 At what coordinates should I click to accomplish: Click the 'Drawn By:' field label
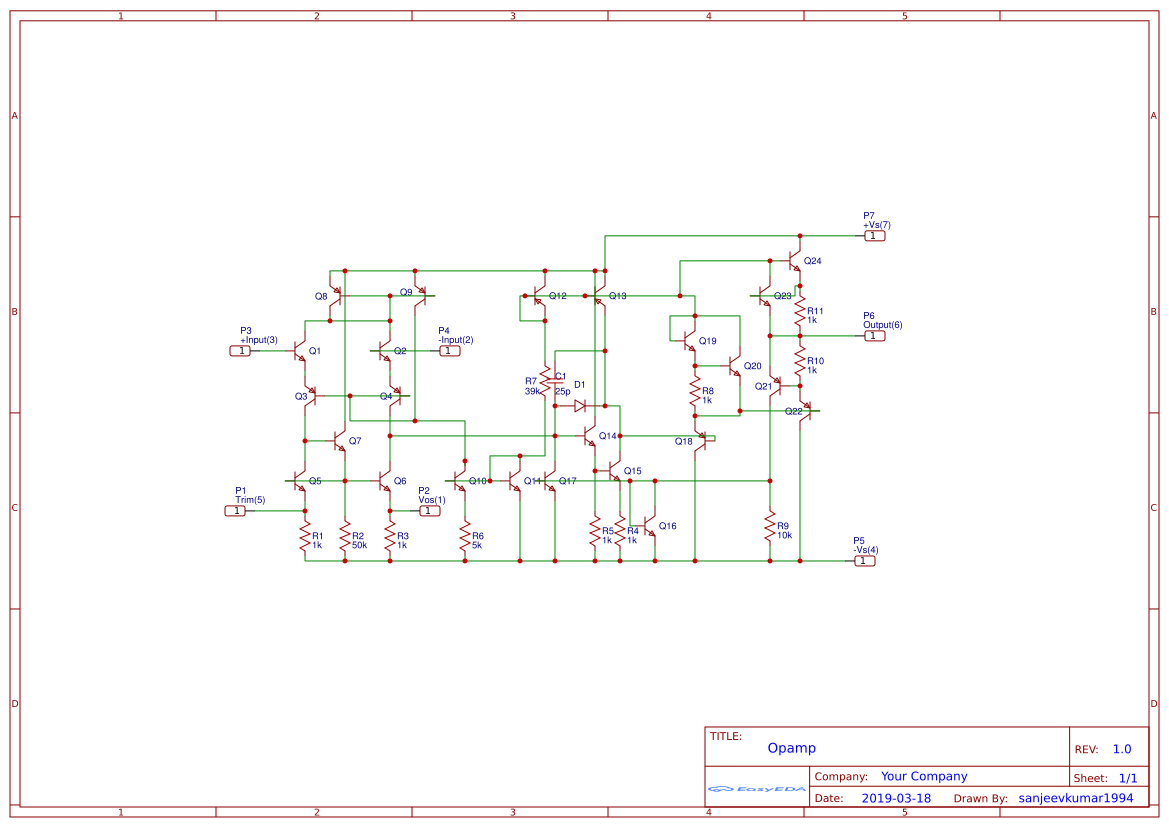pyautogui.click(x=980, y=799)
